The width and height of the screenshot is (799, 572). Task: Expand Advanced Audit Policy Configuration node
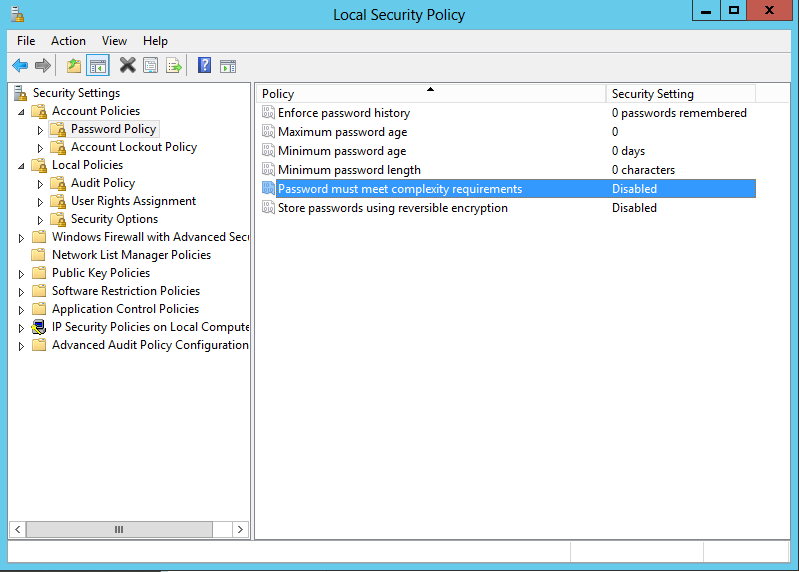pos(22,346)
